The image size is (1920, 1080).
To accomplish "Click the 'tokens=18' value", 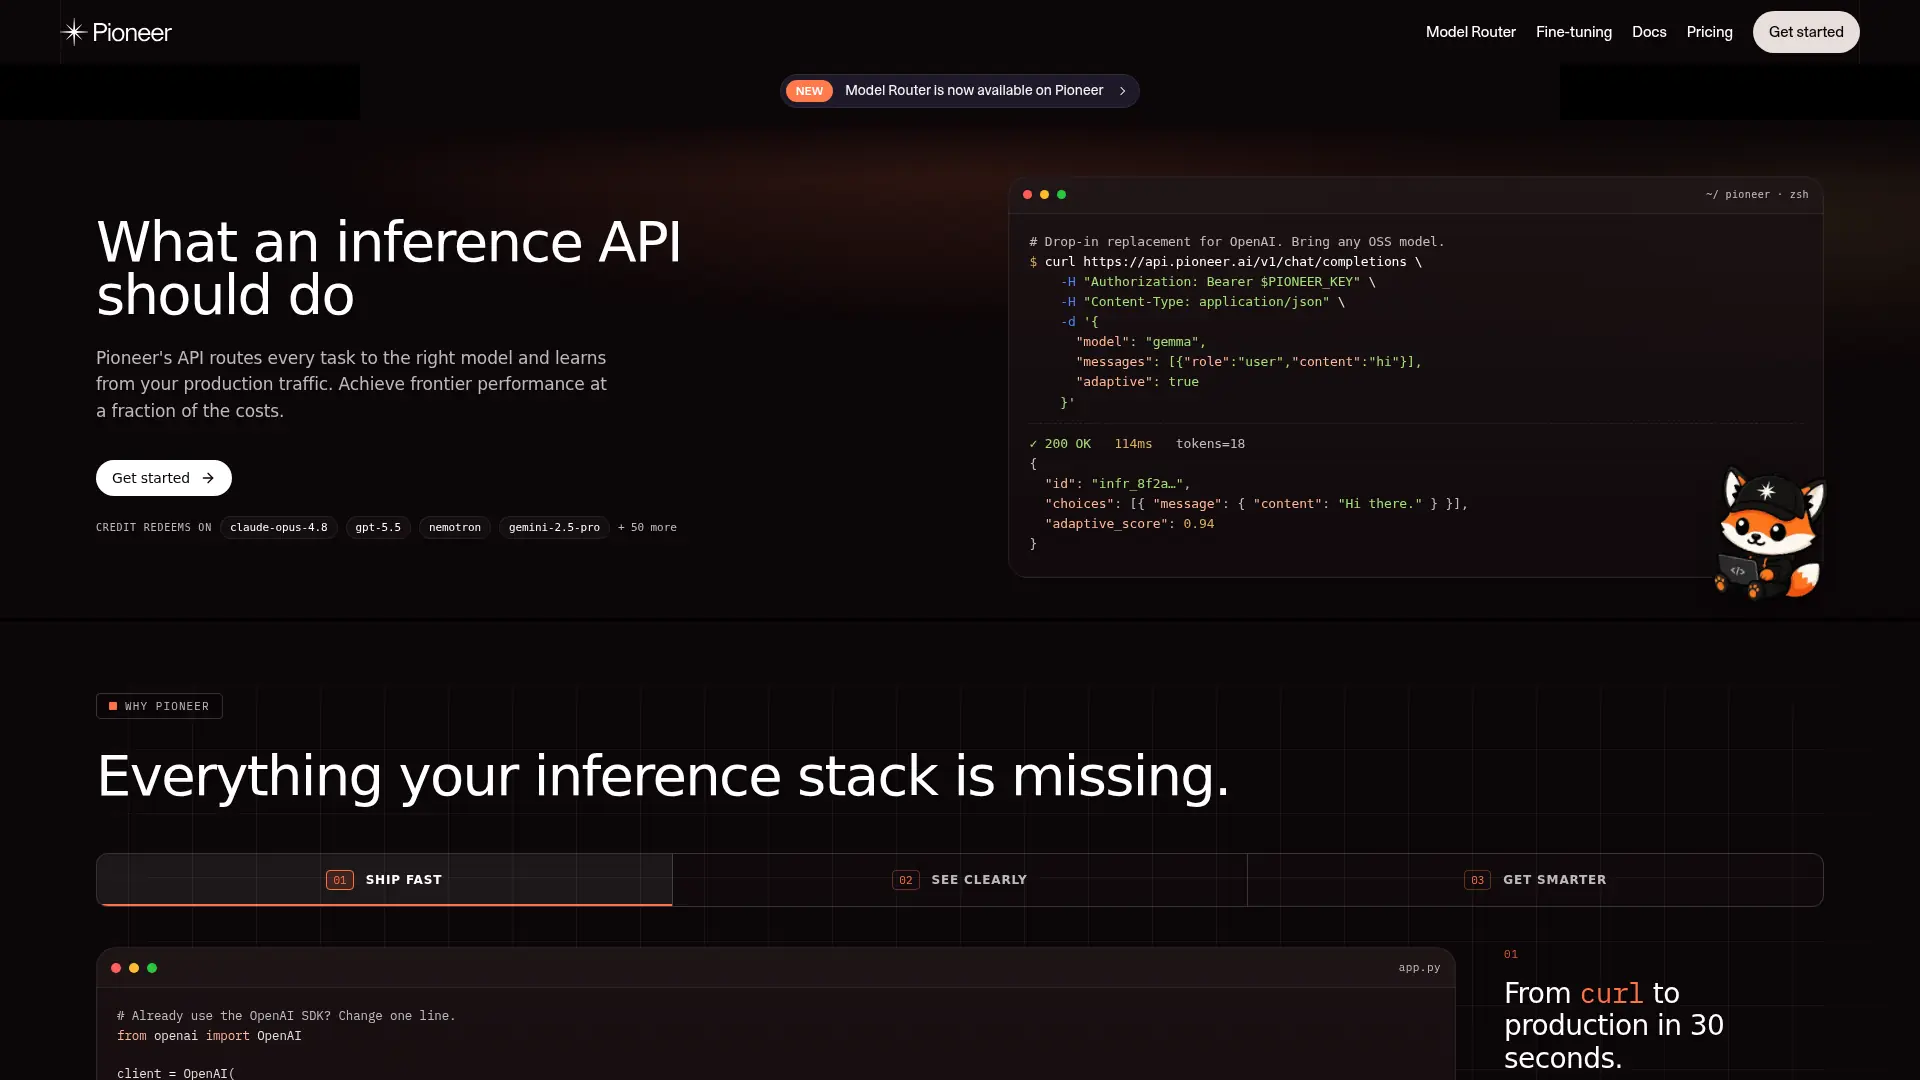I will click(1210, 444).
